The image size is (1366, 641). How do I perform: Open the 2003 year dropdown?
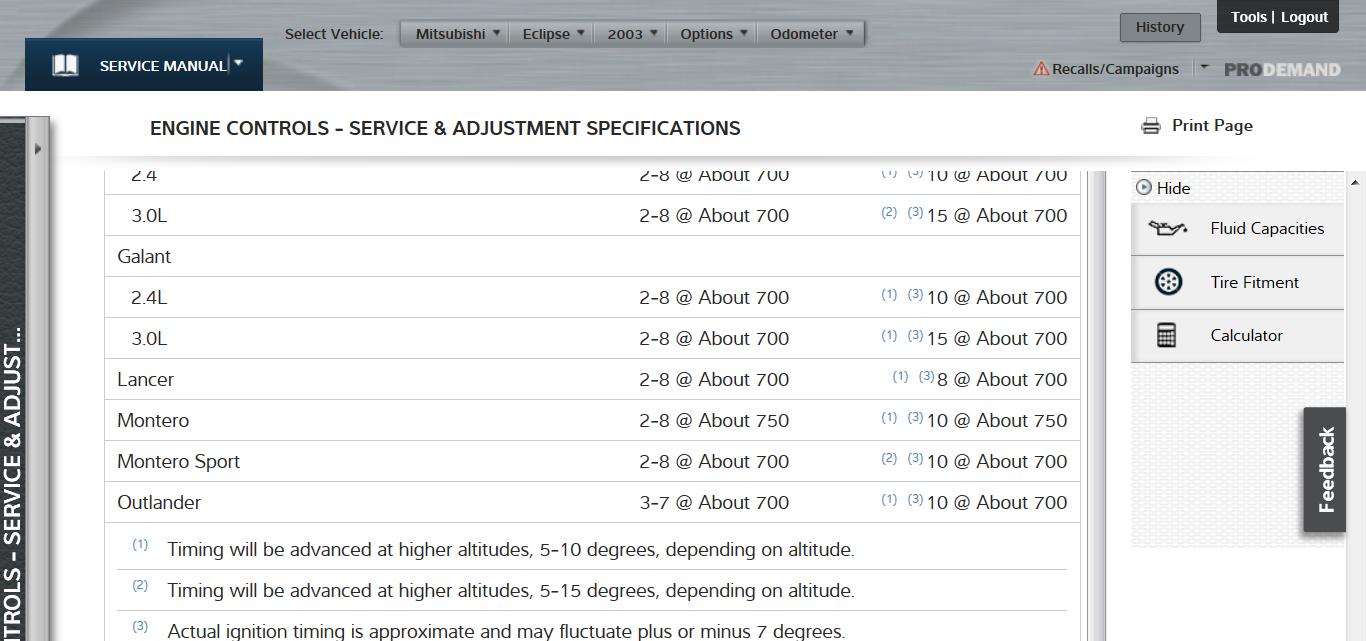632,34
